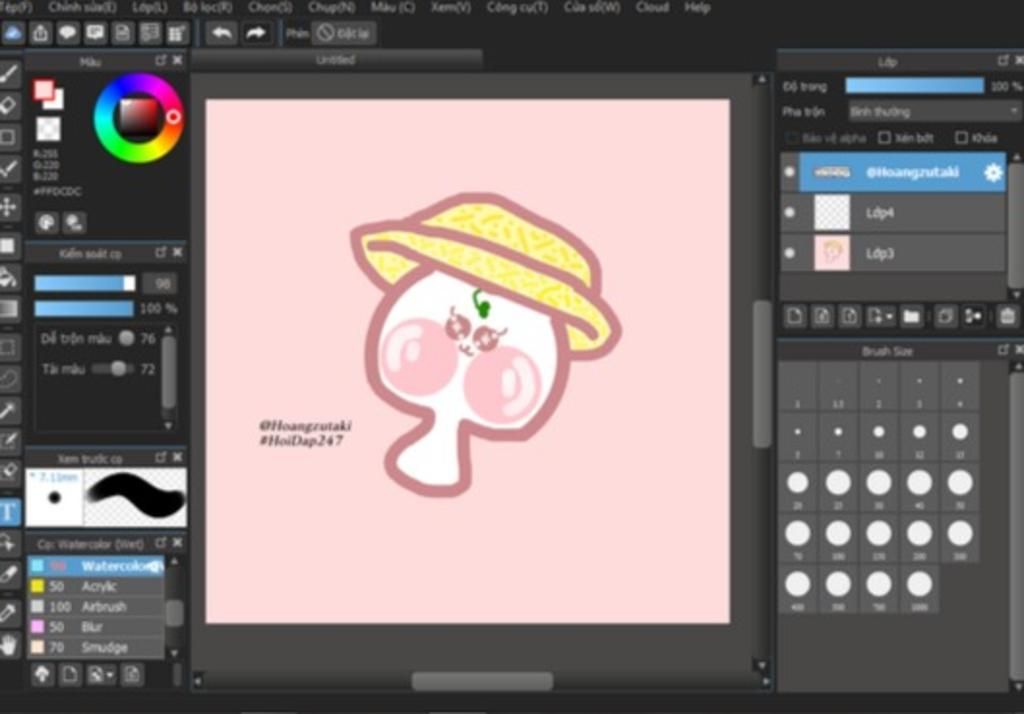1024x714 pixels.
Task: Select the Lớp4 layer row
Action: (894, 212)
